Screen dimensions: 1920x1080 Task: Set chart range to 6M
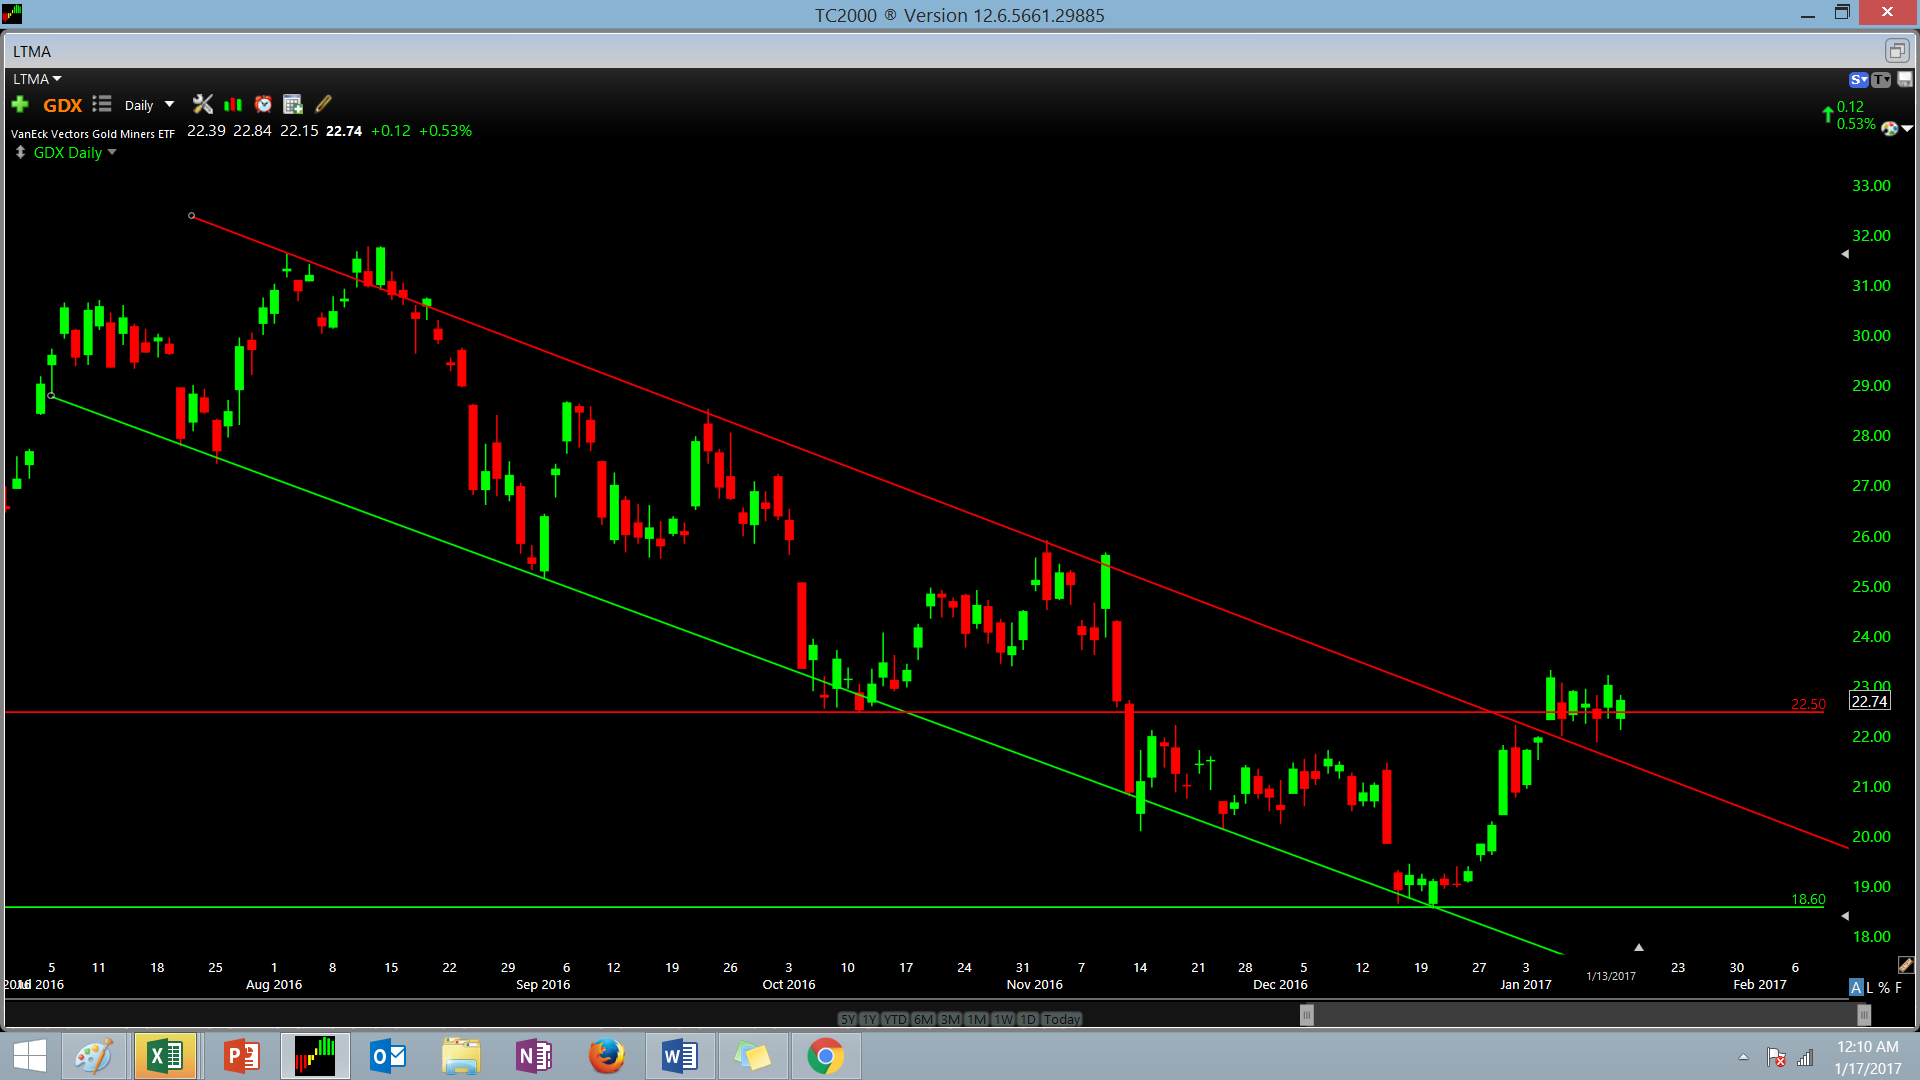(x=922, y=1019)
